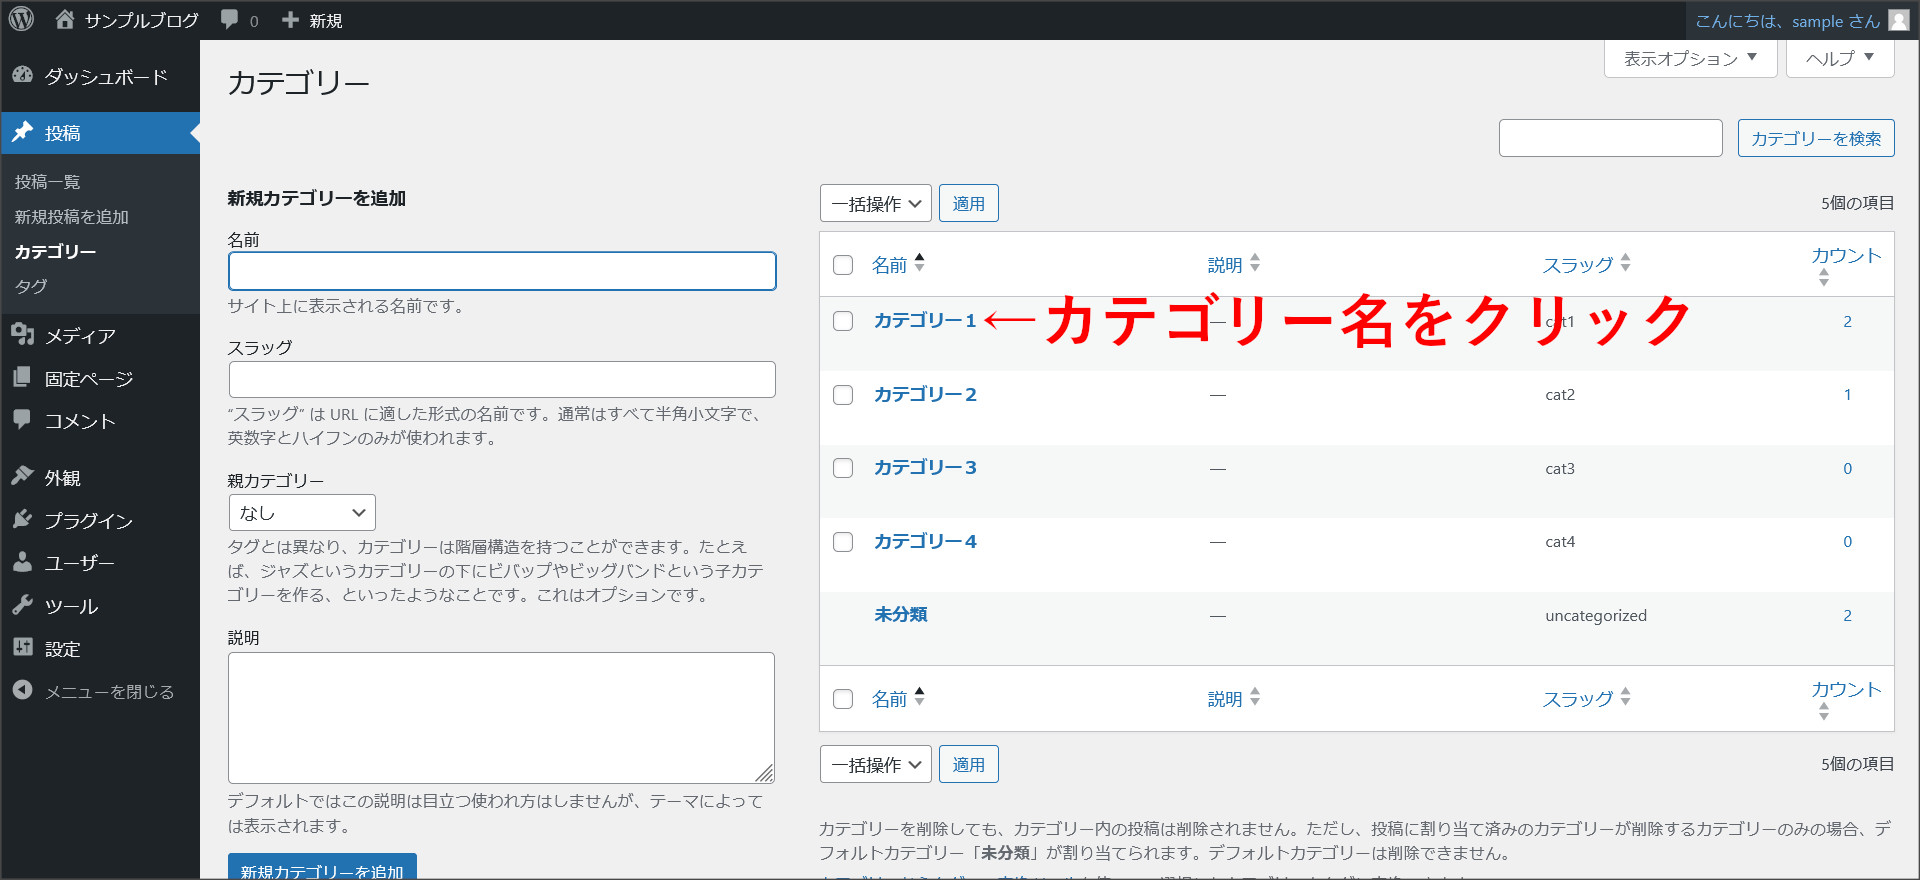The image size is (1920, 880).
Task: Open the カテゴリー1 category link
Action: (924, 321)
